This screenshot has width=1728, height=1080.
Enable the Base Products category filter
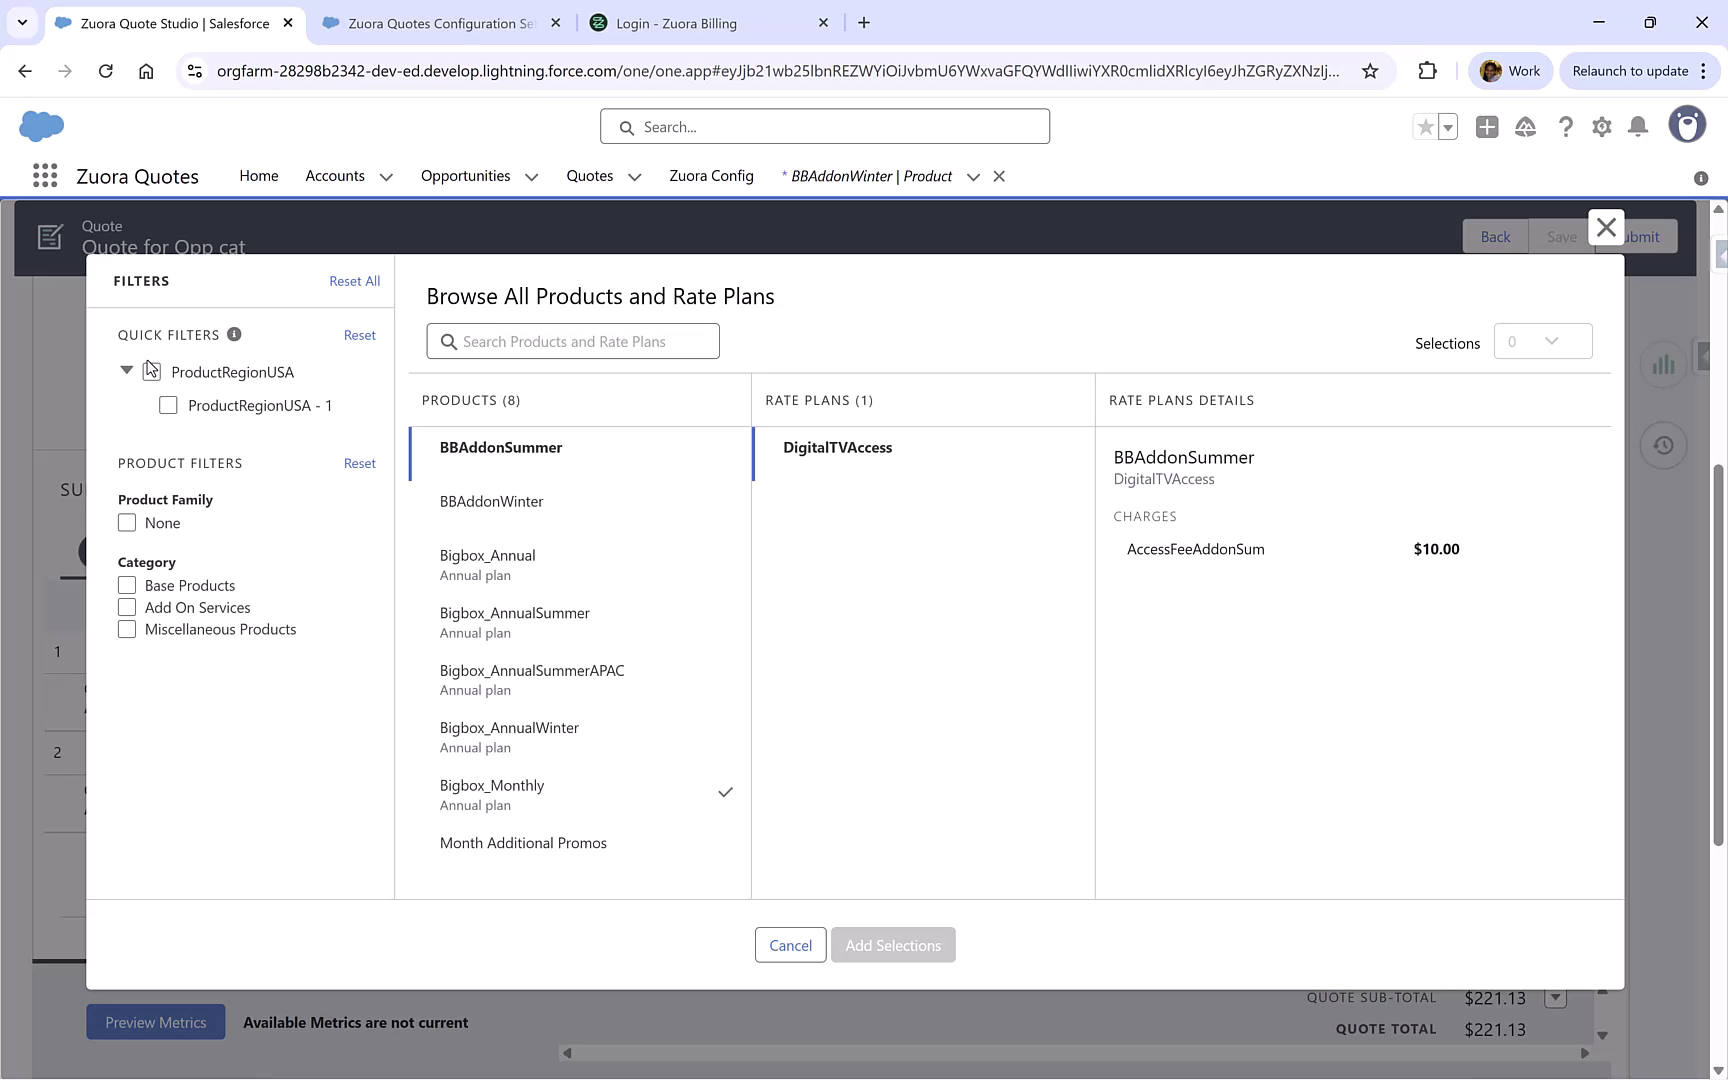[127, 585]
